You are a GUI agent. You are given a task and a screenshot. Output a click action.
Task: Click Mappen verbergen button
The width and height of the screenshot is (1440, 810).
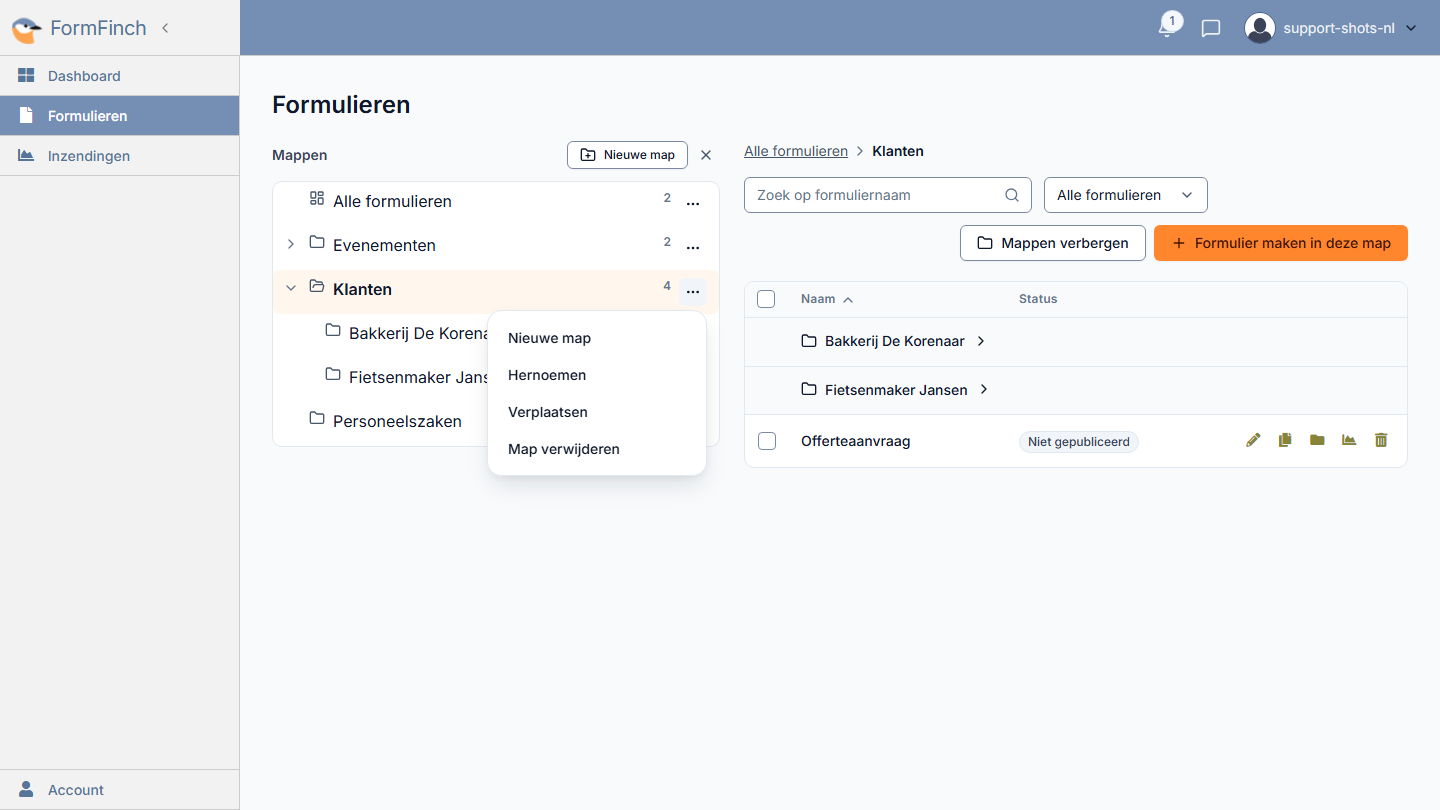pyautogui.click(x=1052, y=243)
